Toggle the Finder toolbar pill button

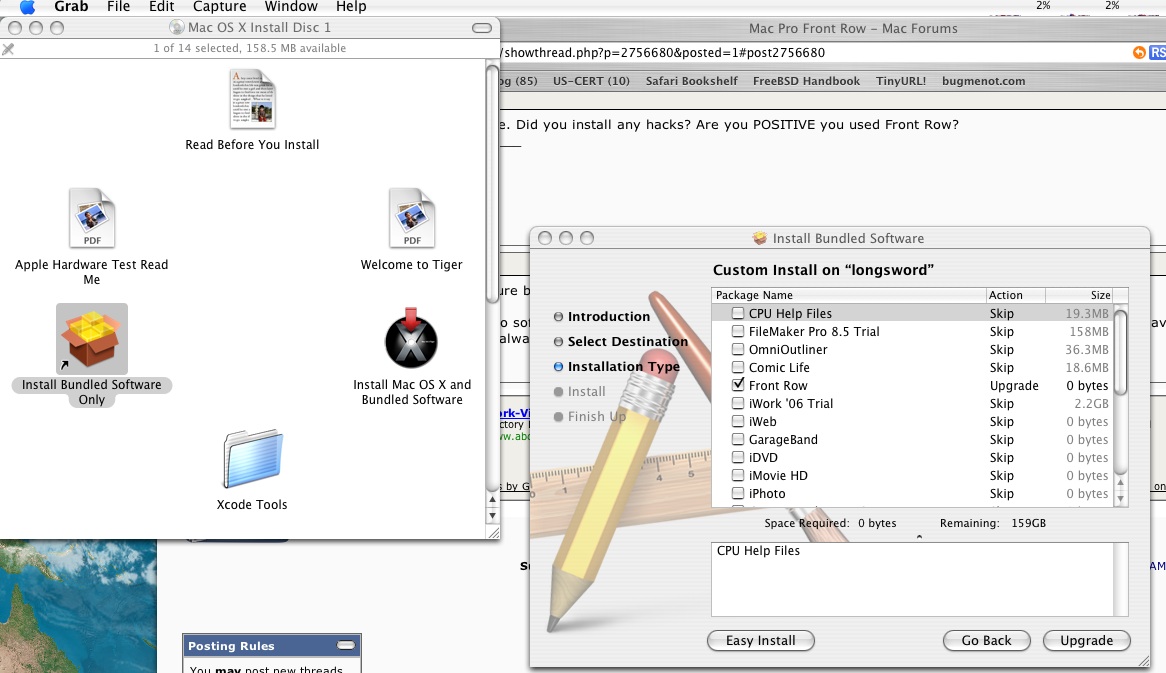(x=482, y=28)
